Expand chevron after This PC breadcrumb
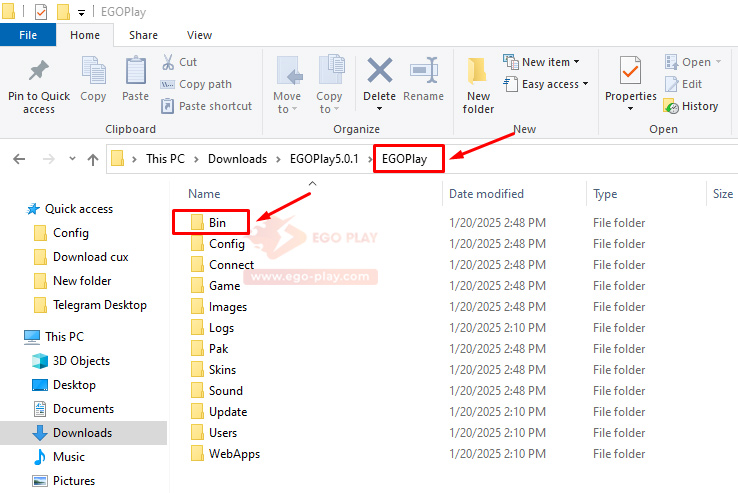Screen dimensions: 738x493 click(196, 160)
